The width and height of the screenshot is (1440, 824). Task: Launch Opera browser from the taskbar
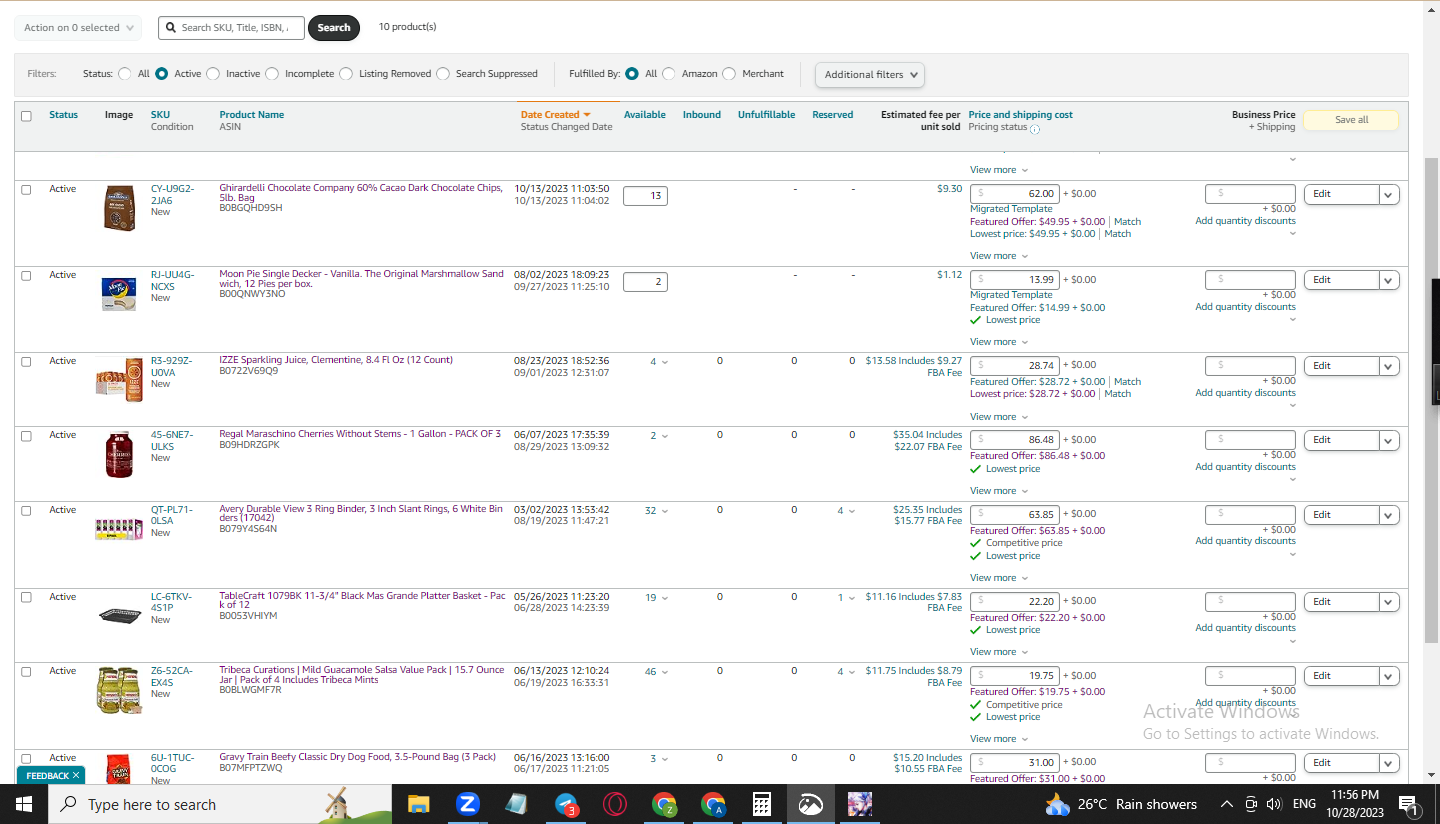[x=615, y=804]
